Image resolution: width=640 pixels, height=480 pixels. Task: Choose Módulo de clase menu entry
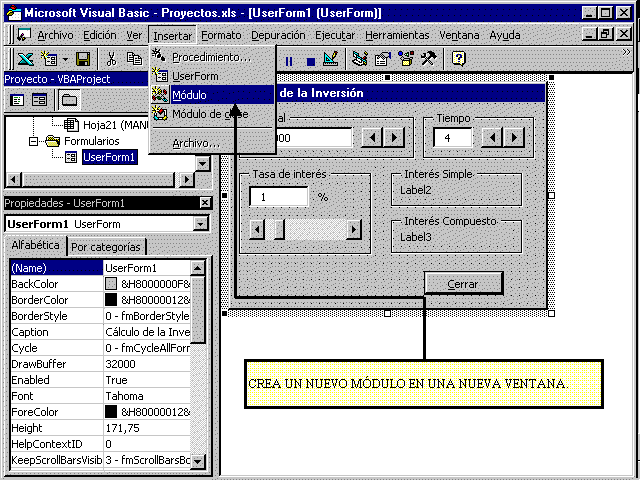(x=212, y=114)
